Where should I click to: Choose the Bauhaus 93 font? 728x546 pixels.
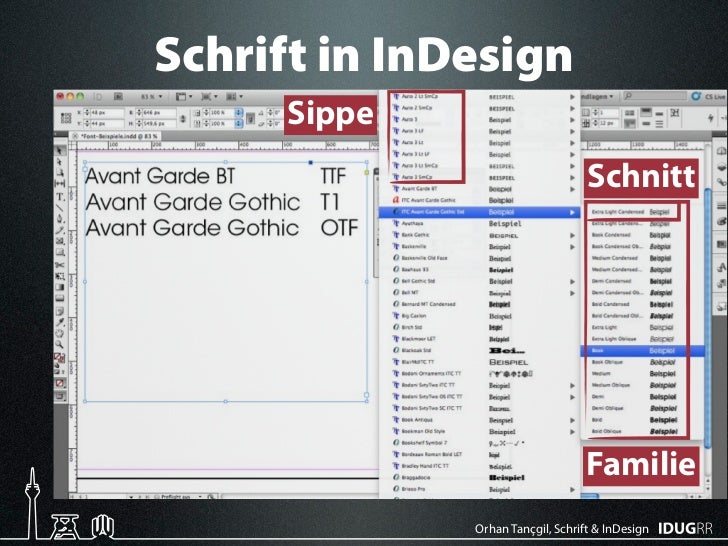480,270
